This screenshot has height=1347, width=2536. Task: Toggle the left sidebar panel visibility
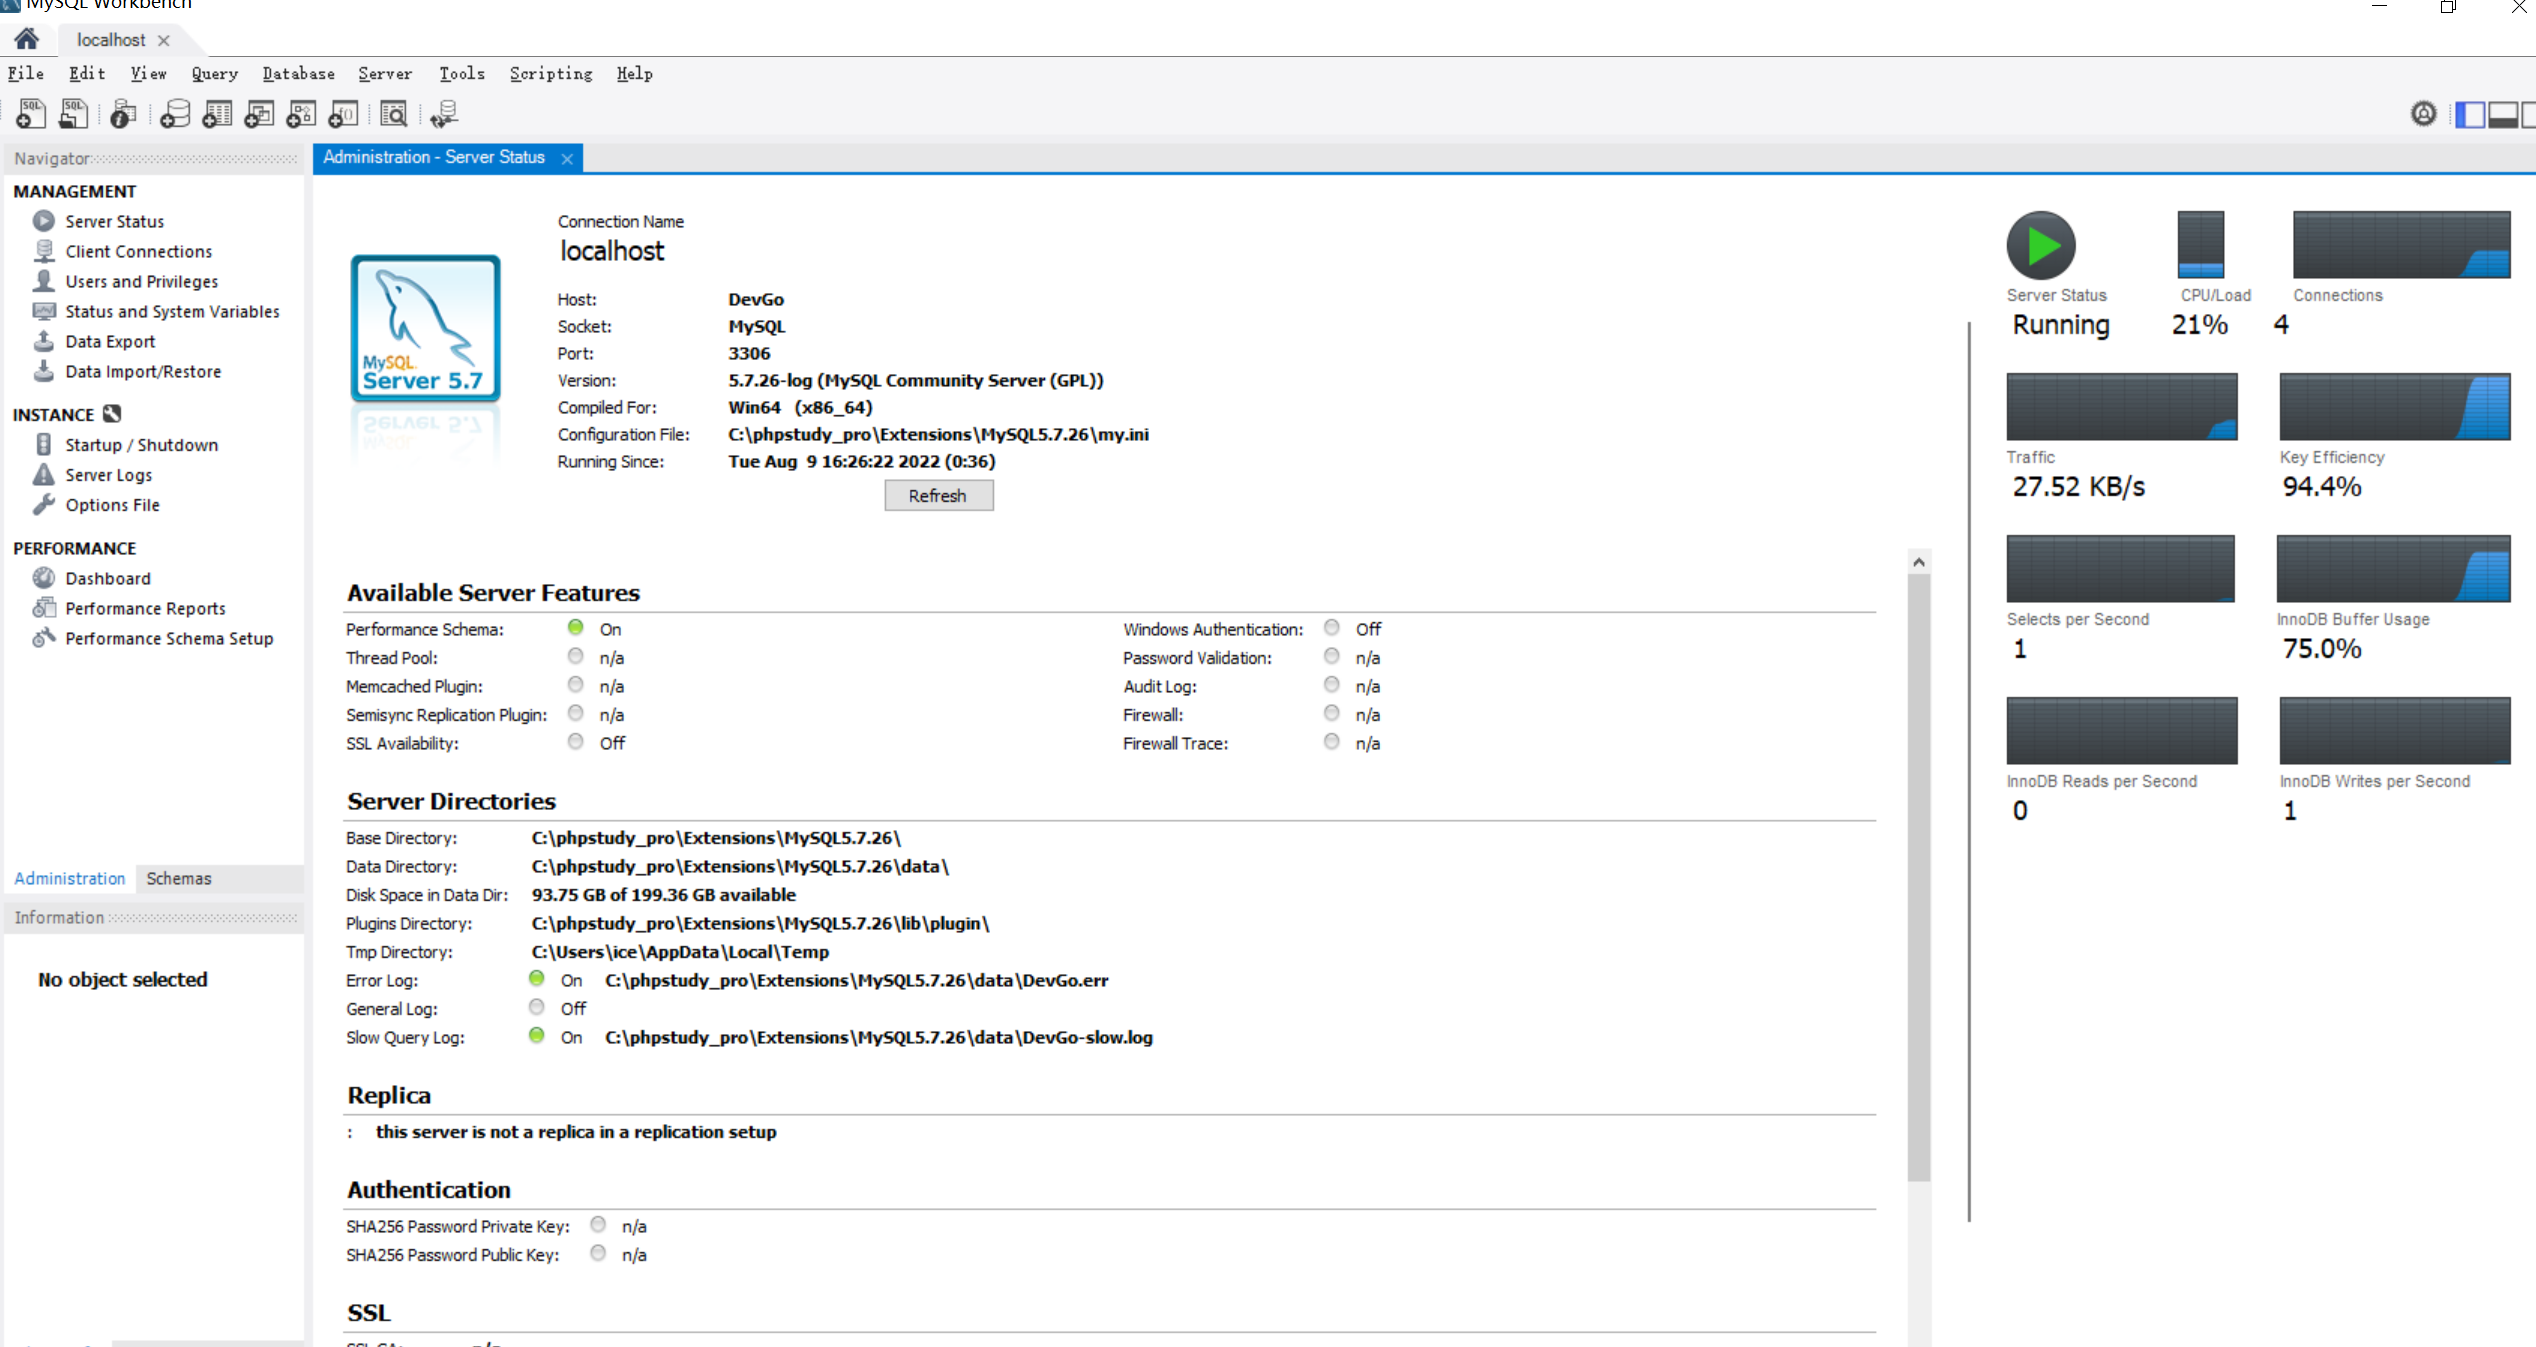[x=2469, y=114]
